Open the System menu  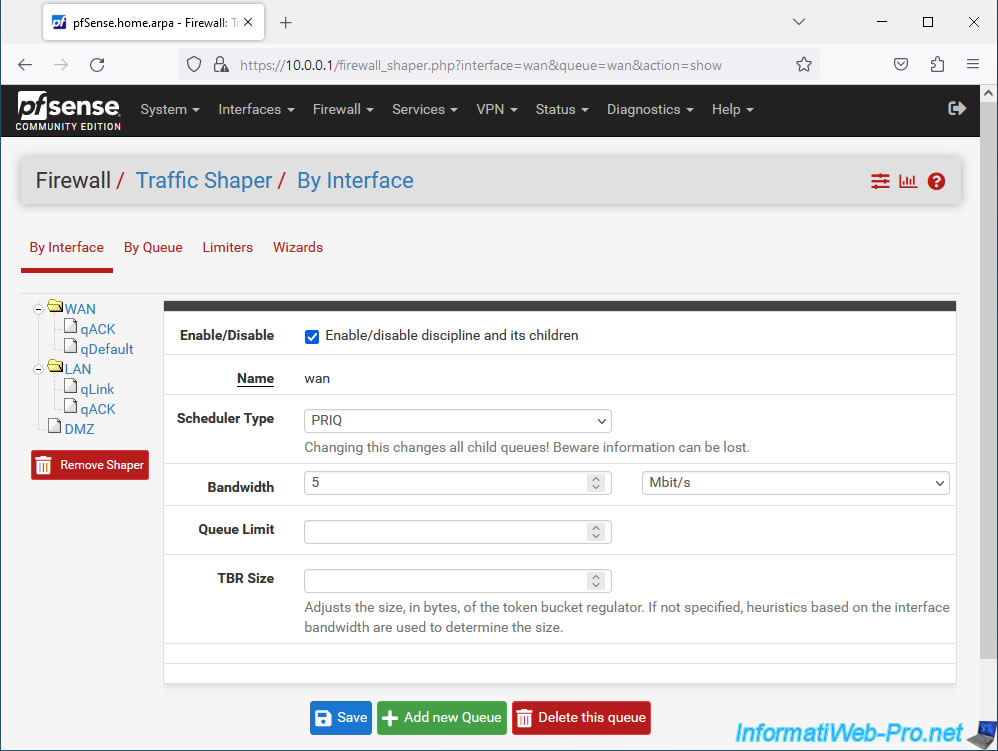click(x=169, y=109)
